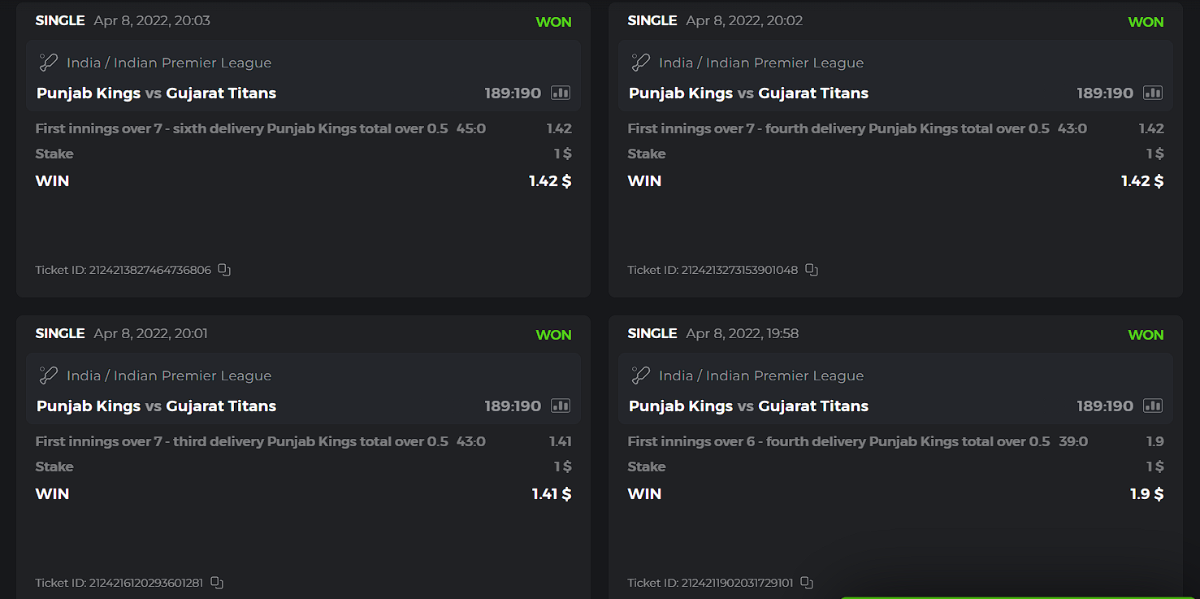Copy ticket ID of the 19:58 bet
Viewport: 1200px width, 599px height.
tap(807, 583)
